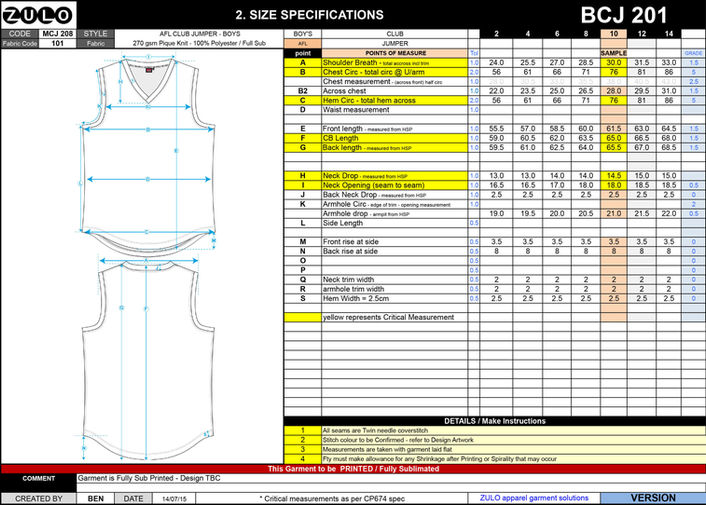Image resolution: width=706 pixels, height=505 pixels.
Task: Click the 'MCJ 208' code cell
Action: point(57,34)
